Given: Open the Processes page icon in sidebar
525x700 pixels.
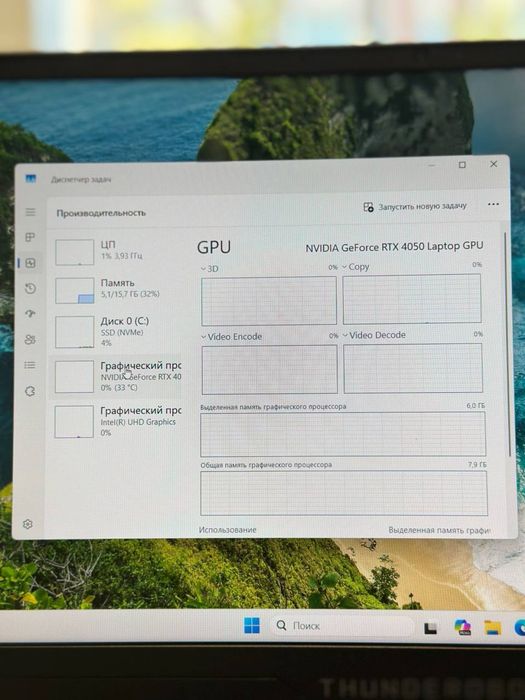Looking at the screenshot, I should [x=30, y=237].
